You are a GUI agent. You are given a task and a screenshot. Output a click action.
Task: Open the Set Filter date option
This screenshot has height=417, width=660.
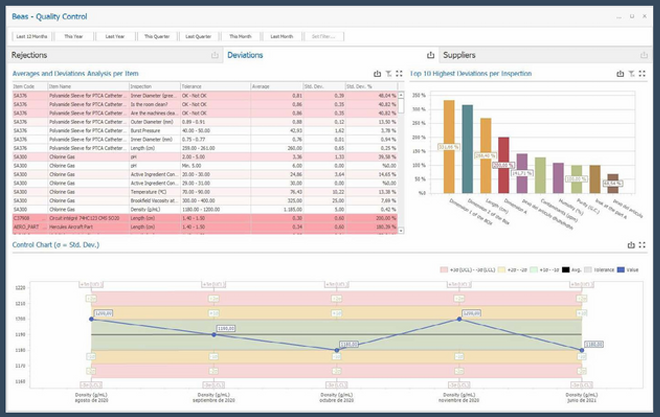[x=323, y=35]
